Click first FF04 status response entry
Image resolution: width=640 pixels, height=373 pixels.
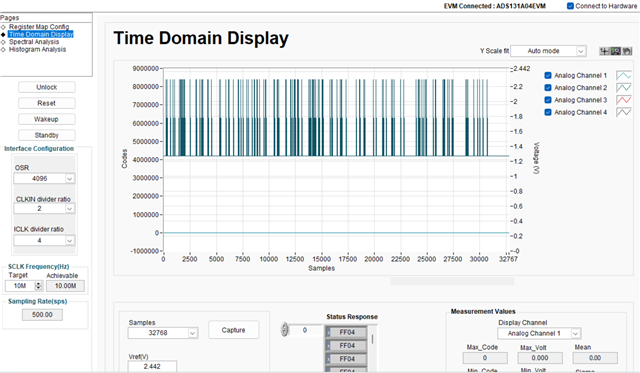coord(347,332)
